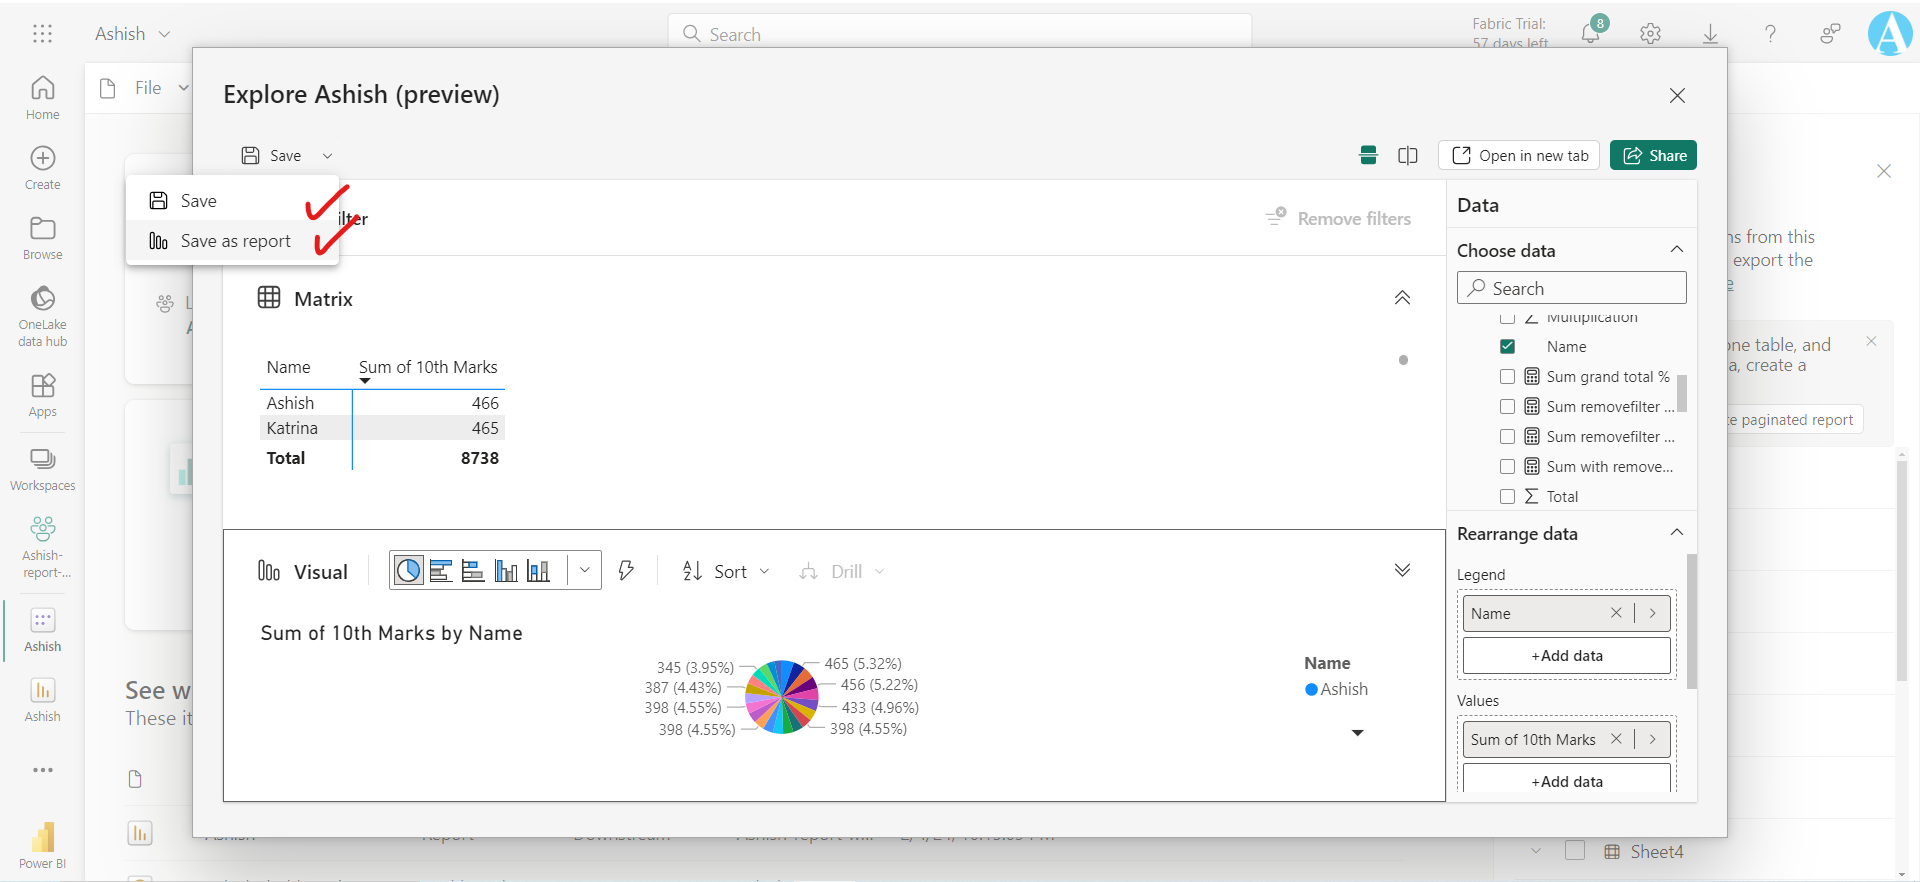Click the Open in new tab button
This screenshot has width=1920, height=882.
coord(1520,156)
